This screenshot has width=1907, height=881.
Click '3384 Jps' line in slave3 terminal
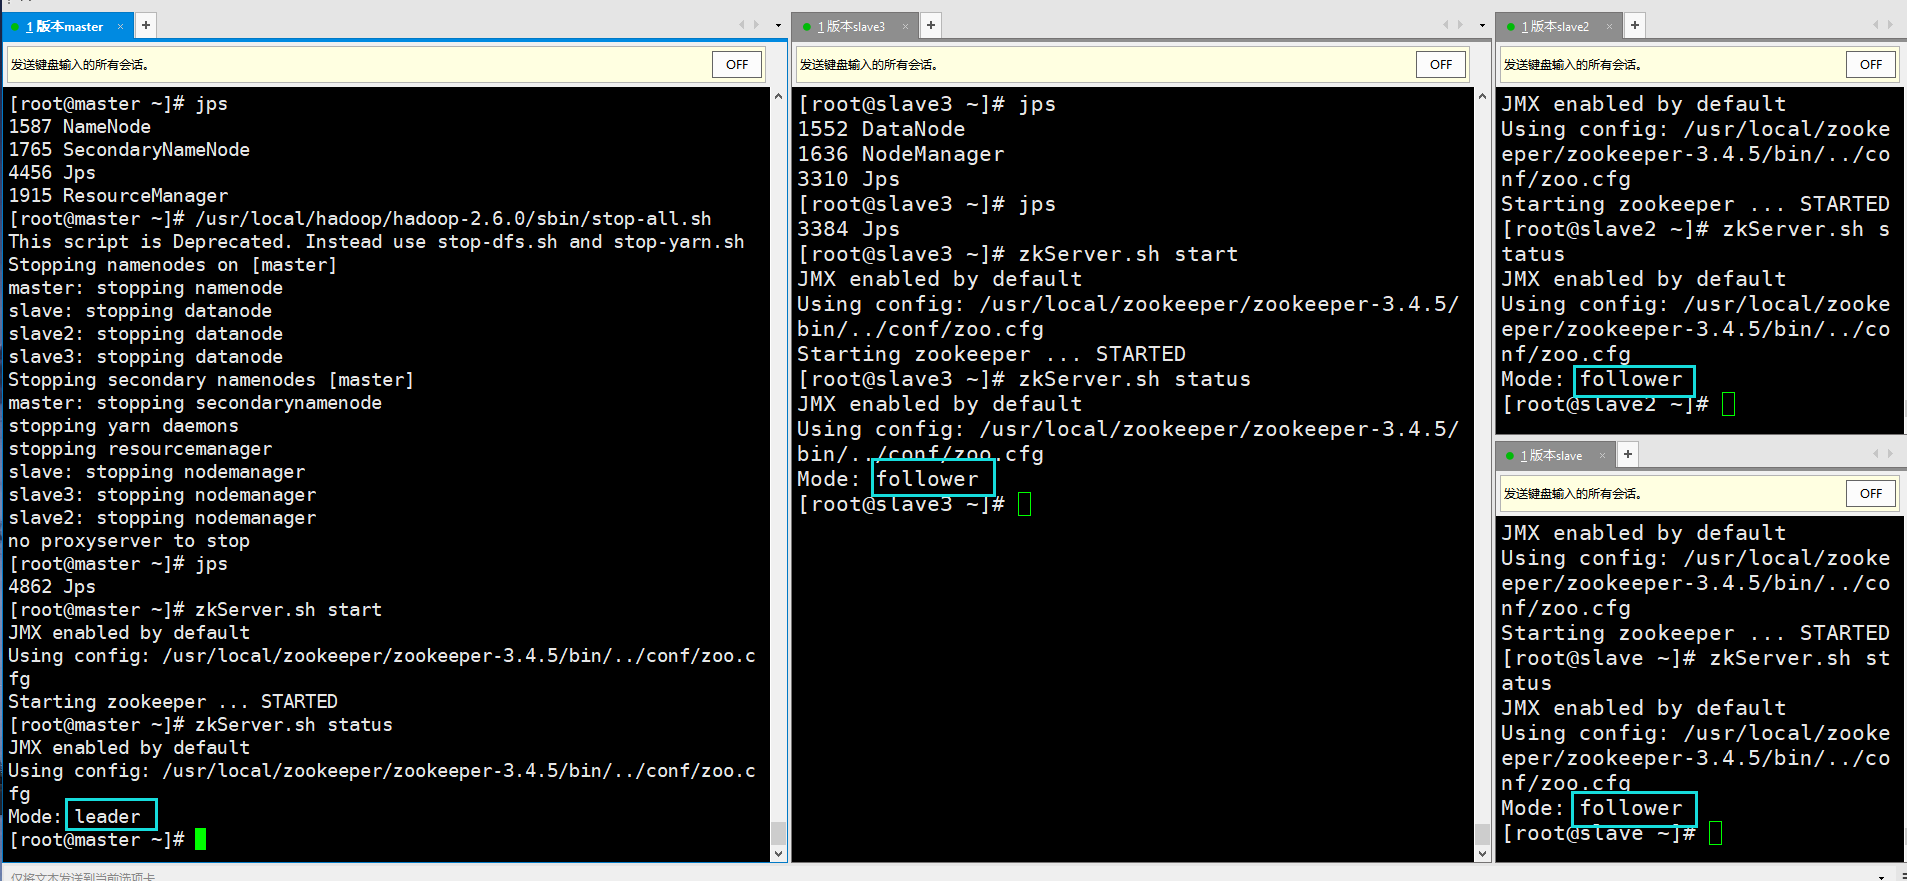pos(849,229)
